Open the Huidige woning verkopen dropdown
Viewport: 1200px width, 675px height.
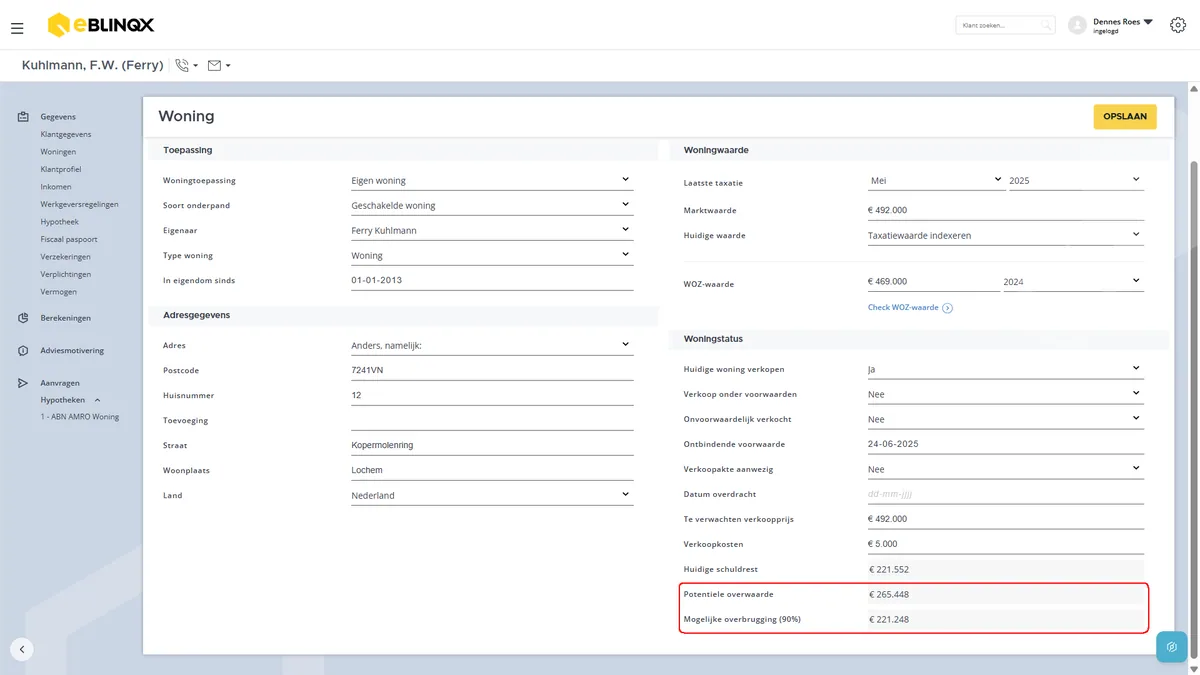pyautogui.click(x=1005, y=369)
